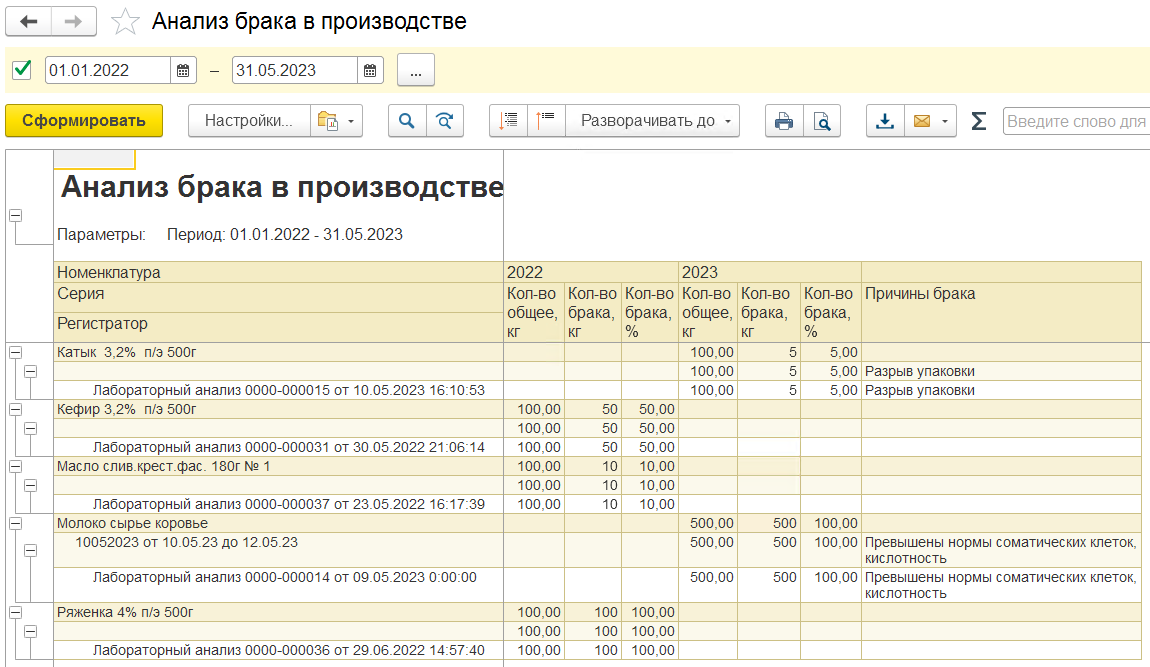
Task: Collapse the Катык 3,2% п/э 500г group
Action: click(x=15, y=352)
